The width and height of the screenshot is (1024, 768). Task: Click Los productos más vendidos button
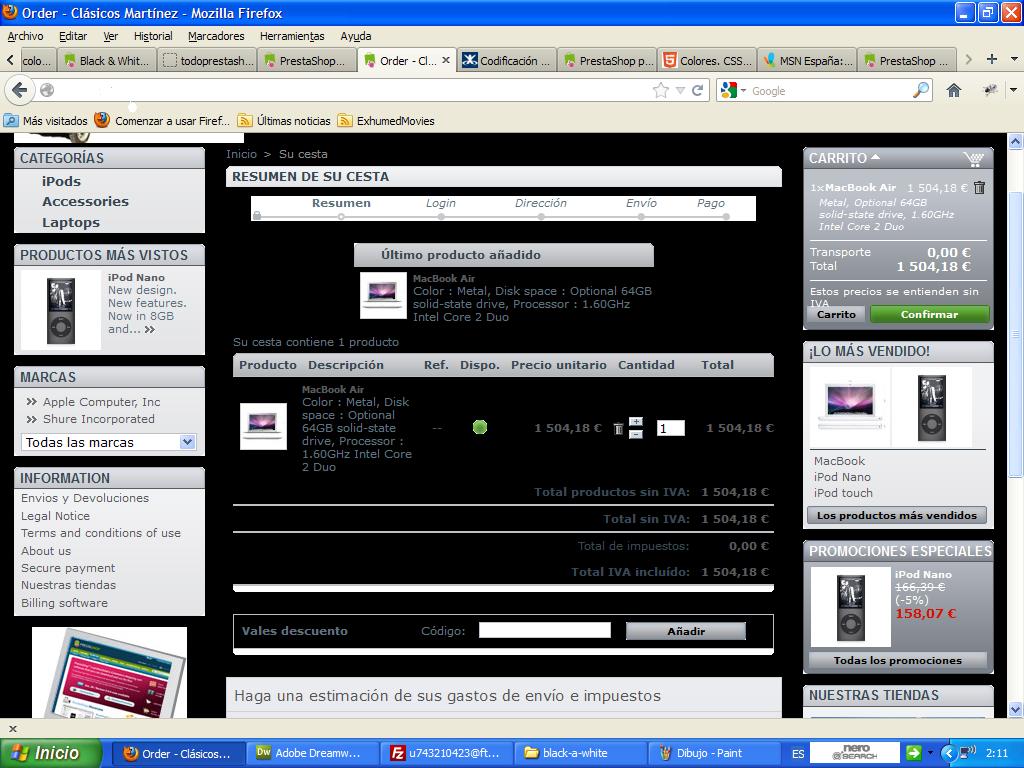point(897,515)
